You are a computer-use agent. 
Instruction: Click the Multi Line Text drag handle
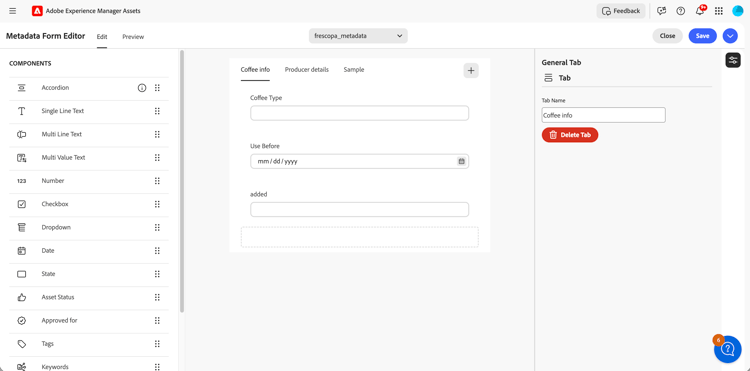157,134
